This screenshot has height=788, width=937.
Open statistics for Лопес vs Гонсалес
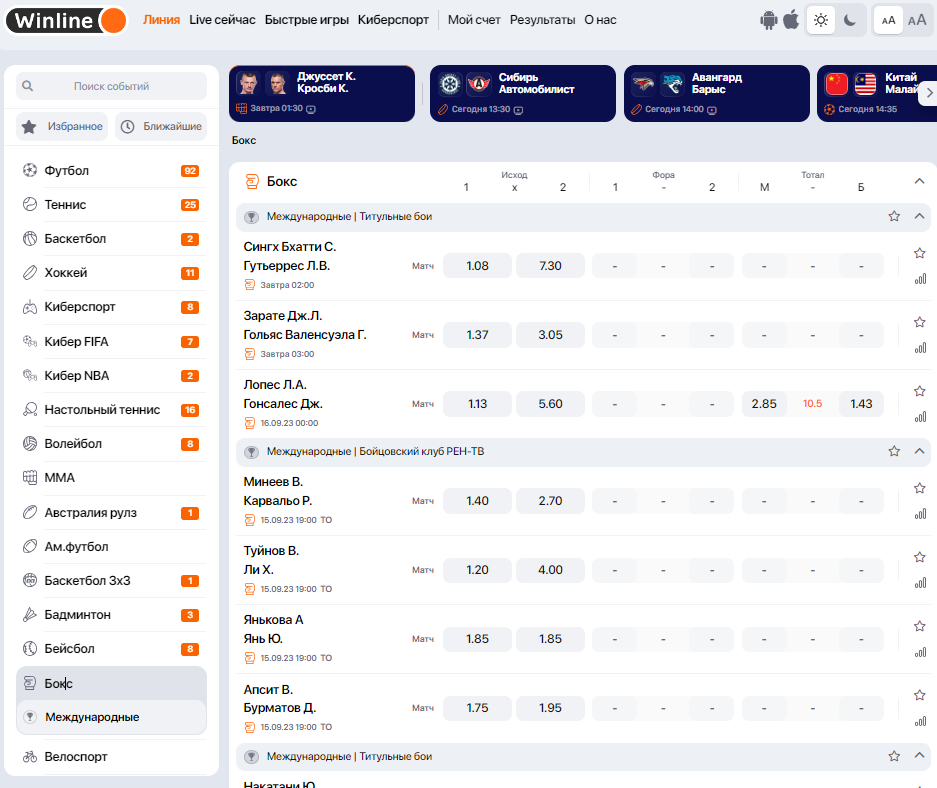pyautogui.click(x=920, y=417)
